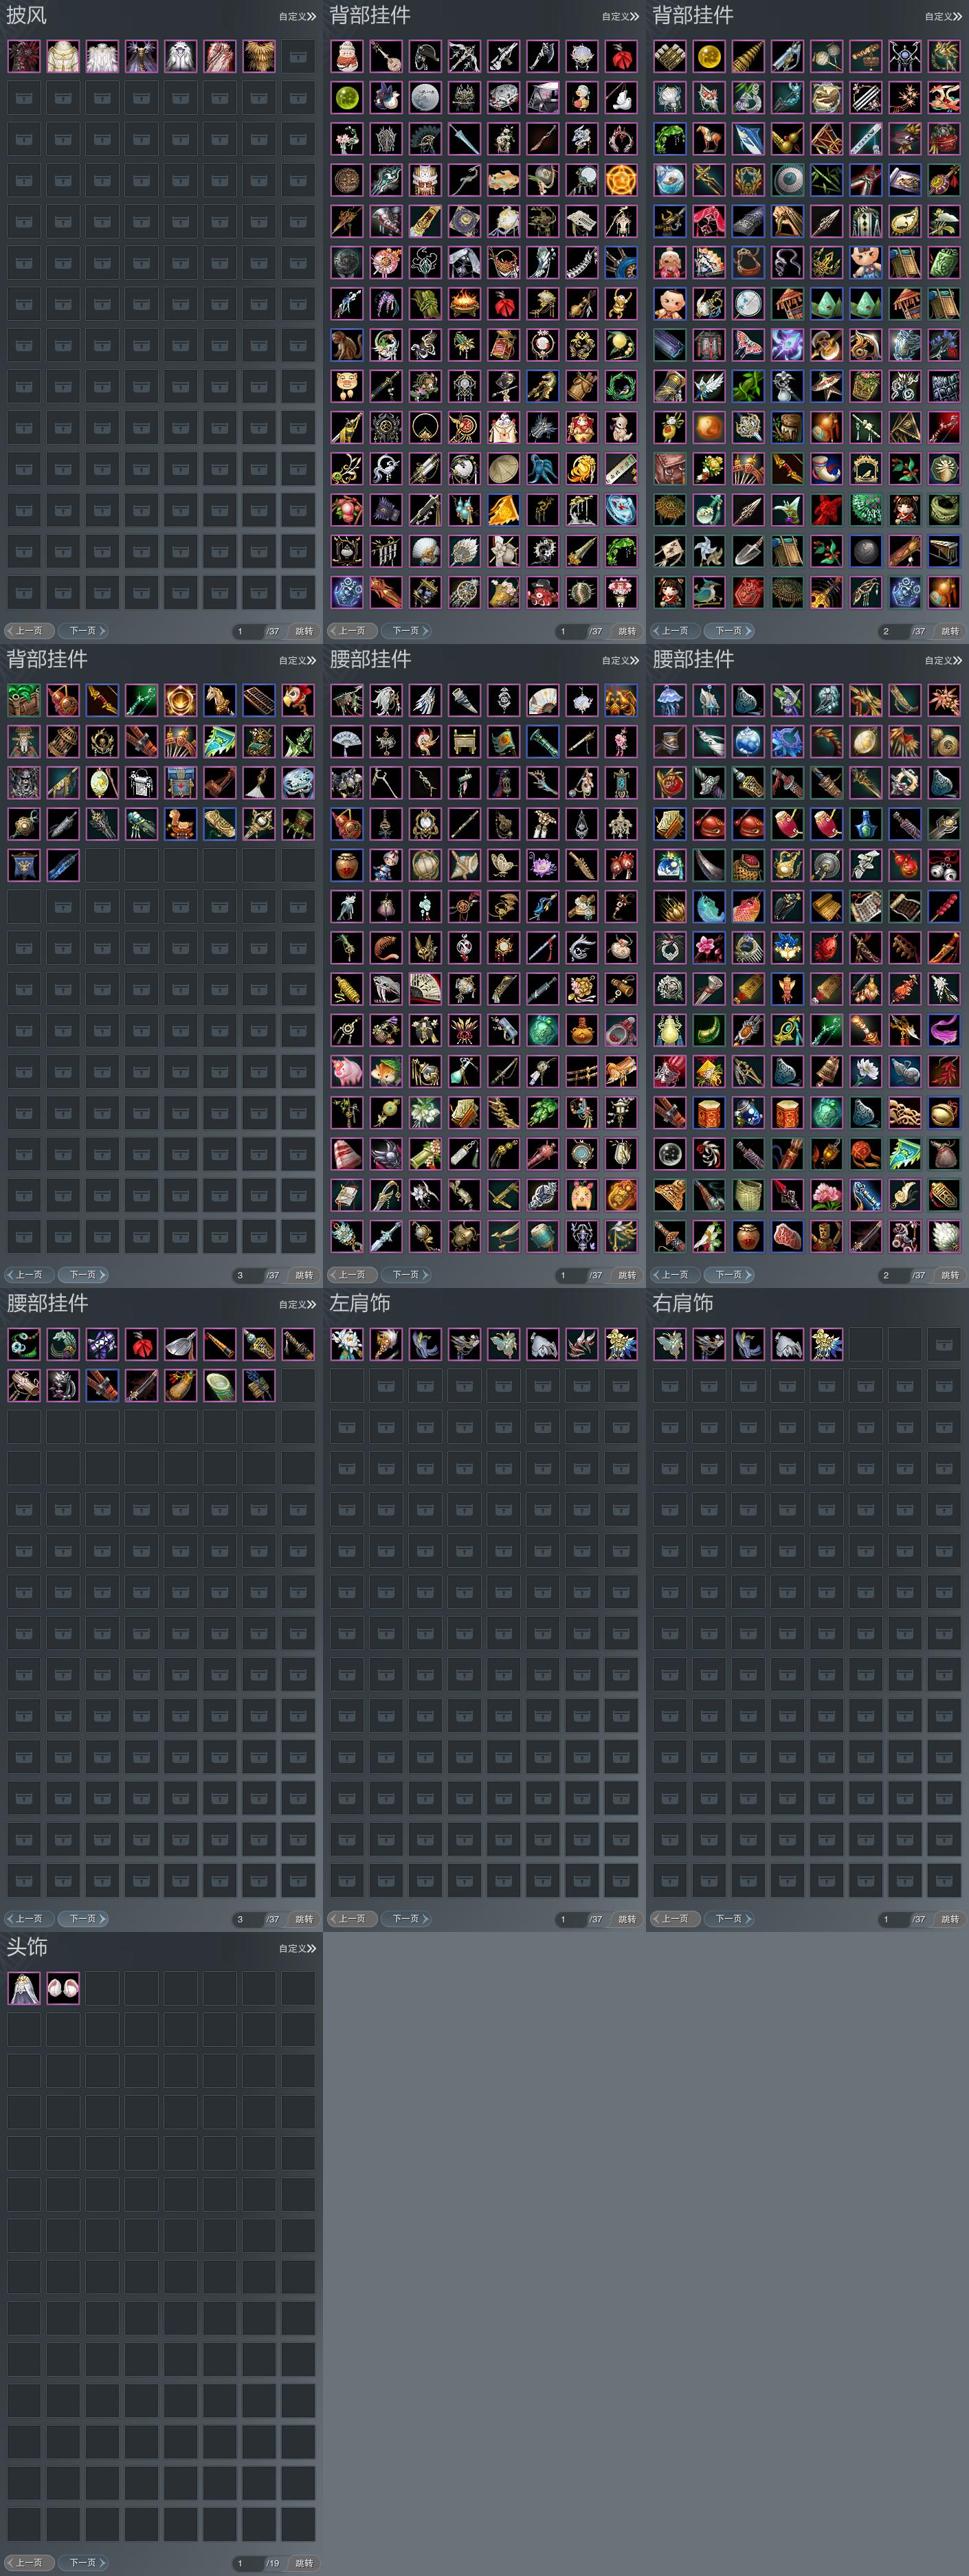Pick the yellow flower icon in 右肩饰
The height and width of the screenshot is (2576, 969).
click(827, 1344)
